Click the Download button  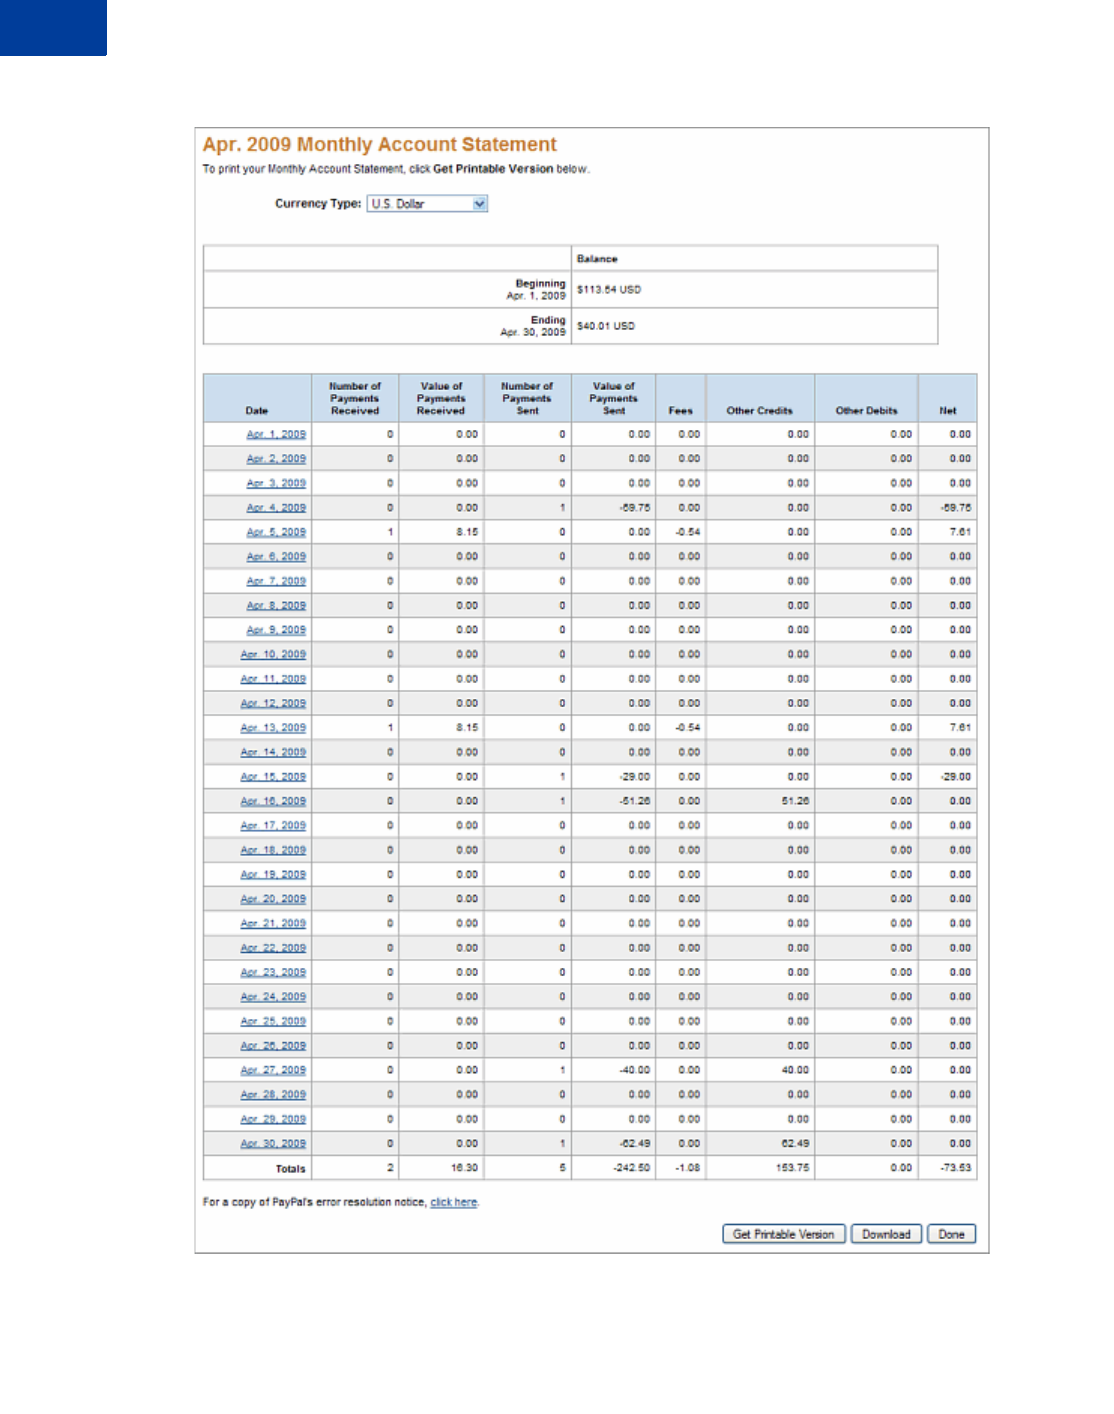coord(886,1235)
